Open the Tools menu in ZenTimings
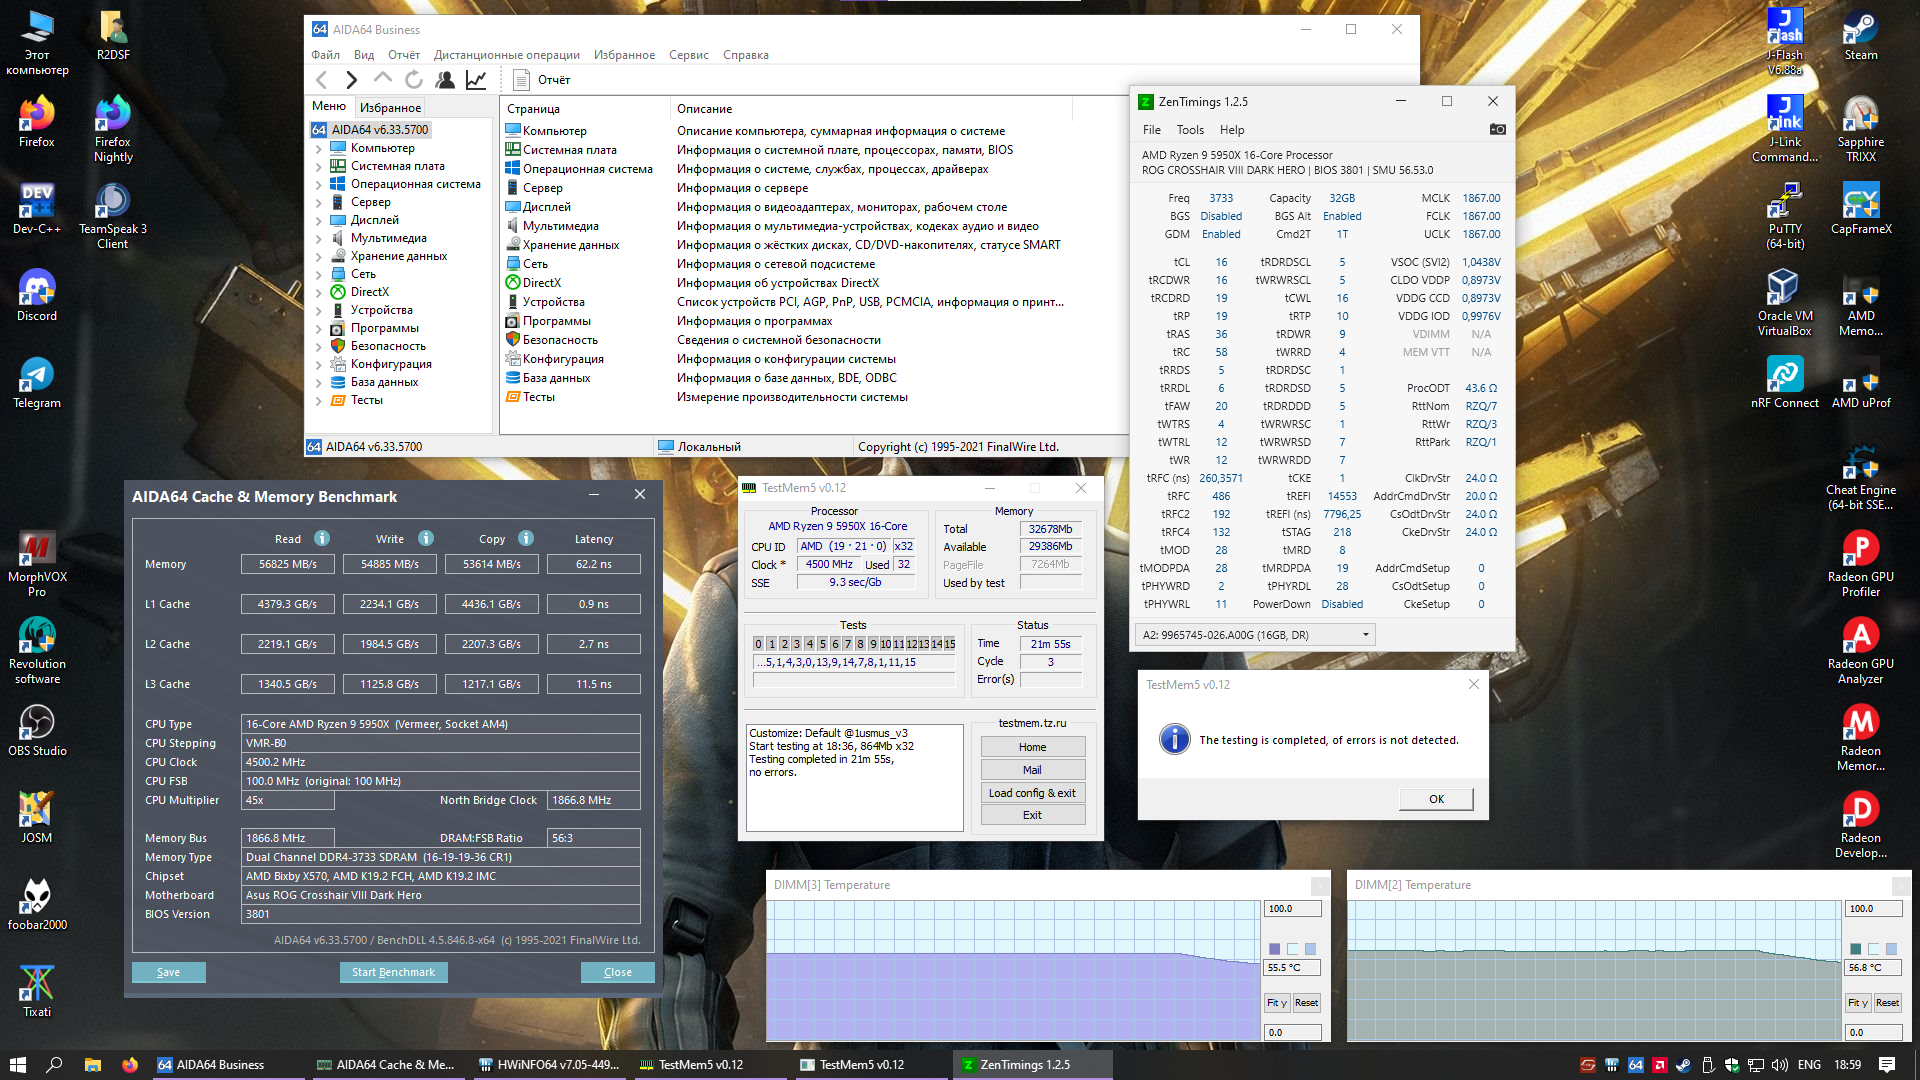The height and width of the screenshot is (1080, 1920). point(1190,130)
